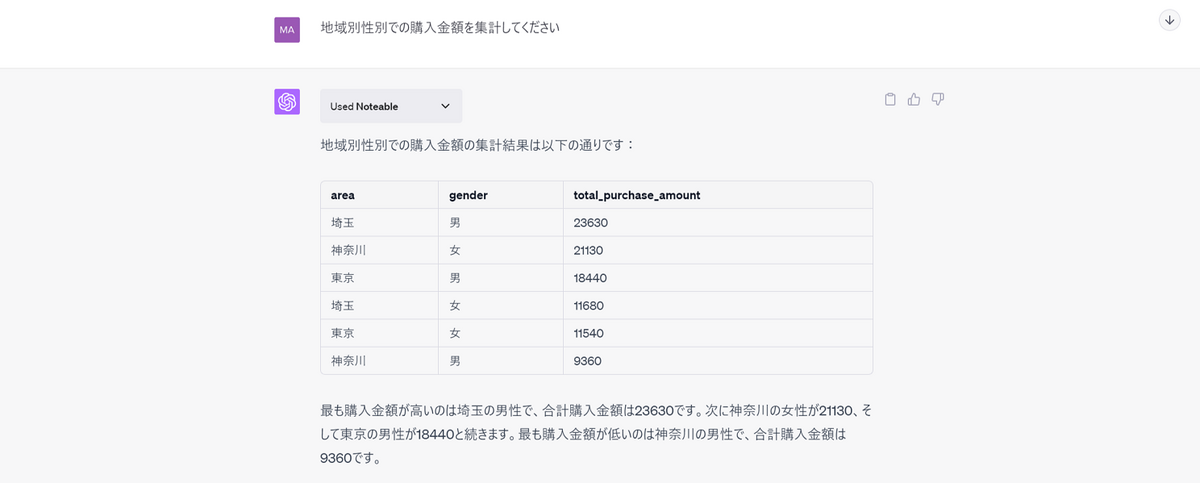Click the cell with value 23630

tap(717, 223)
